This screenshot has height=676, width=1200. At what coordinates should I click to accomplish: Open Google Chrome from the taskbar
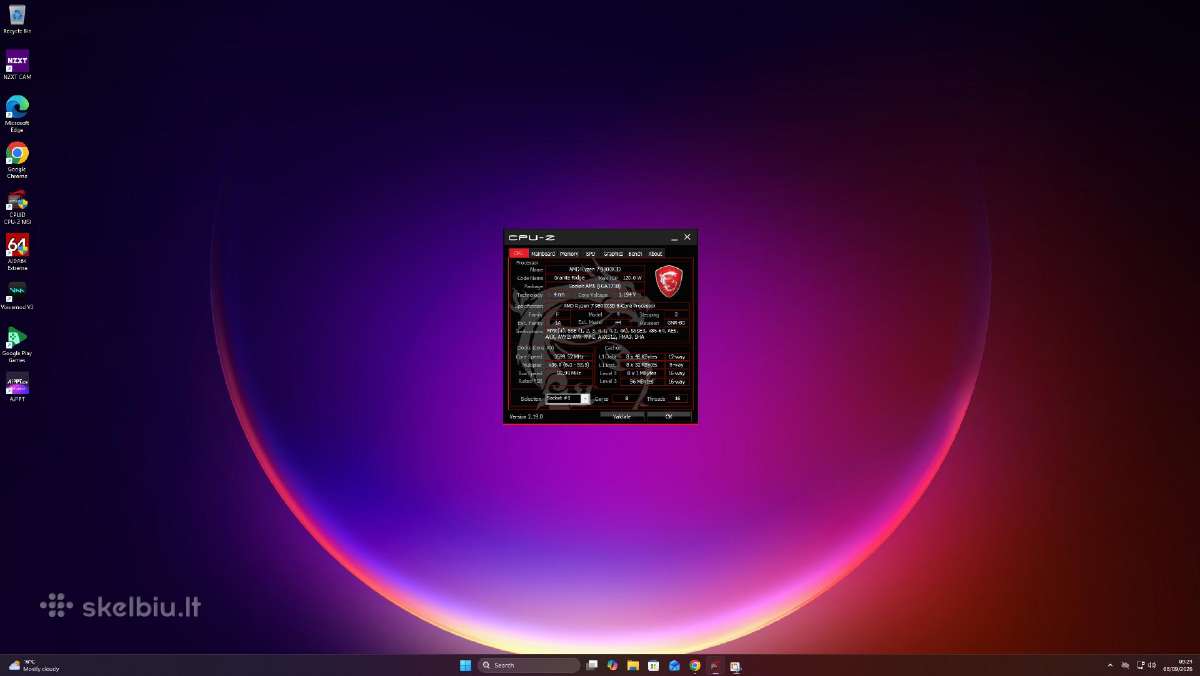click(695, 665)
